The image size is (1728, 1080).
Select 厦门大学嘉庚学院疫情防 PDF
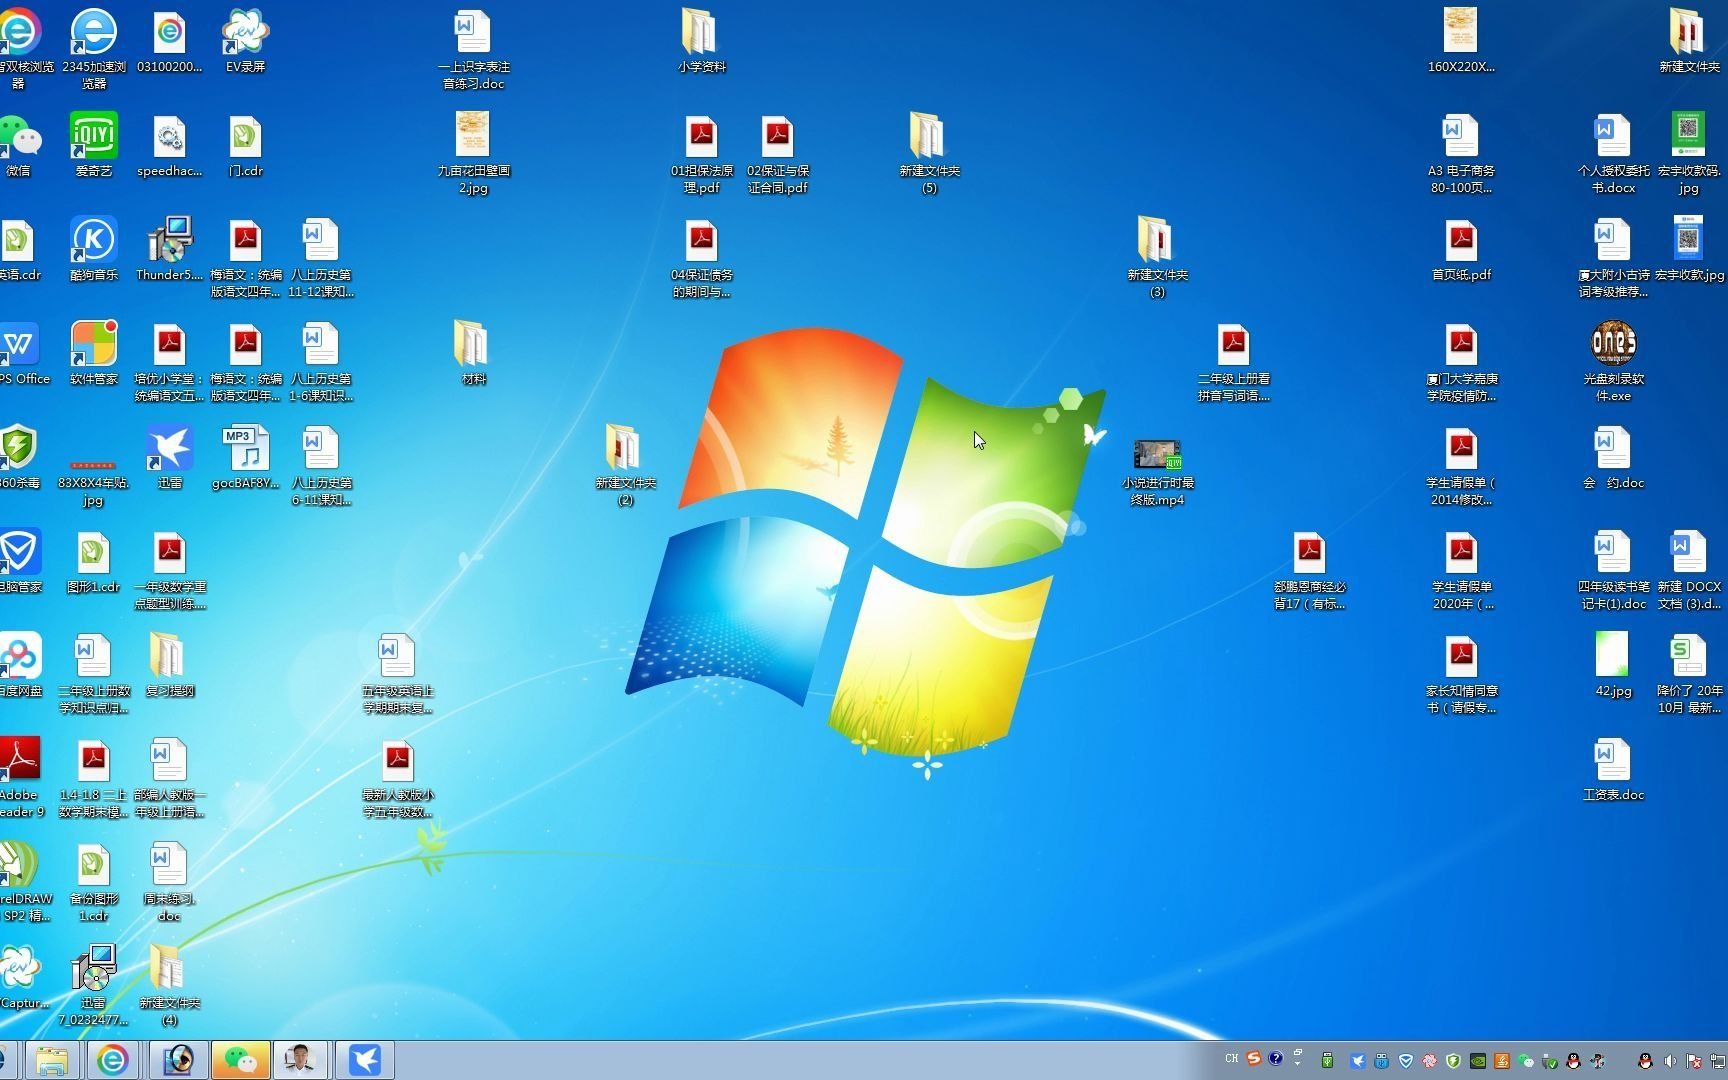1461,361
